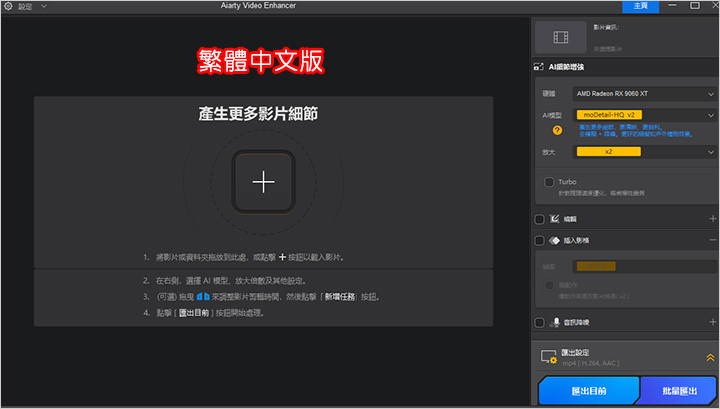The height and width of the screenshot is (409, 720).
Task: Open settings via the gear icon
Action: pyautogui.click(x=8, y=6)
